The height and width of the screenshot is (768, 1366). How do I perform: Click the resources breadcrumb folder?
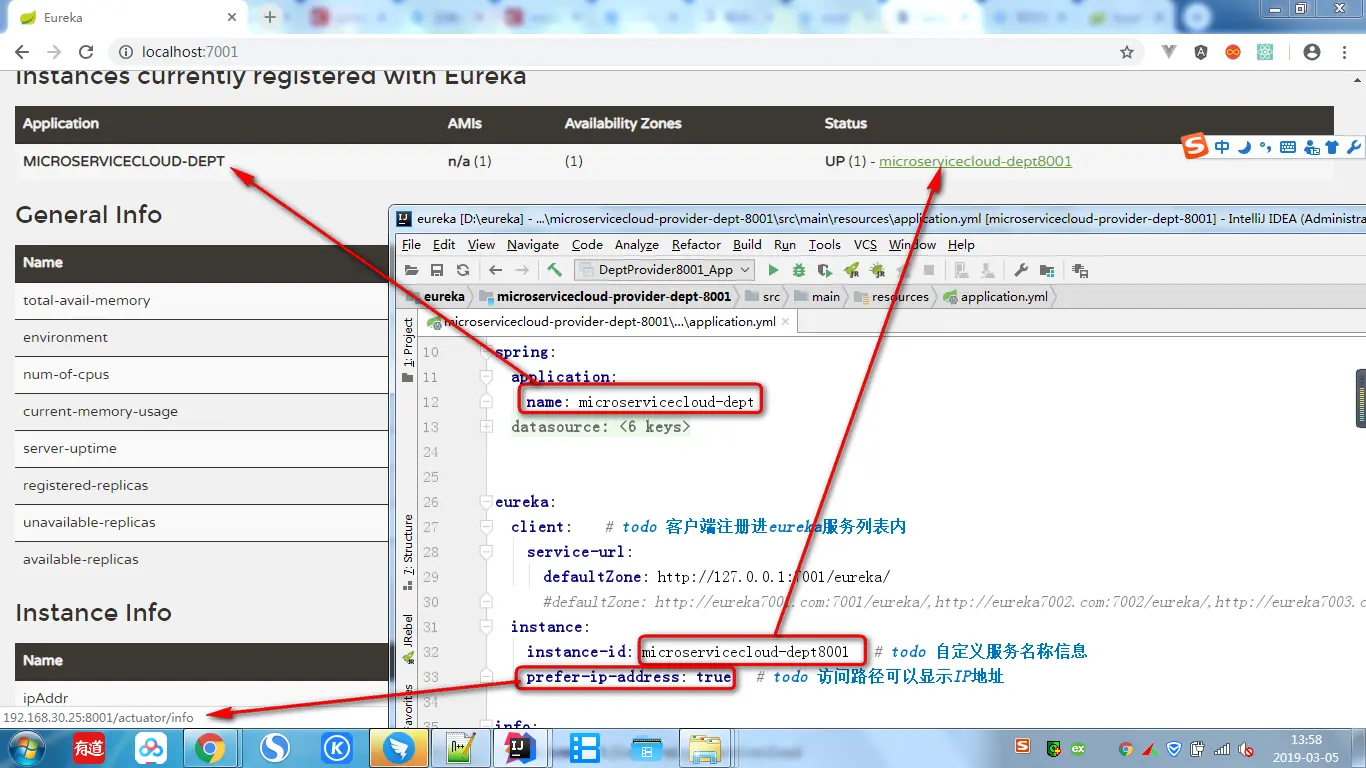click(890, 297)
